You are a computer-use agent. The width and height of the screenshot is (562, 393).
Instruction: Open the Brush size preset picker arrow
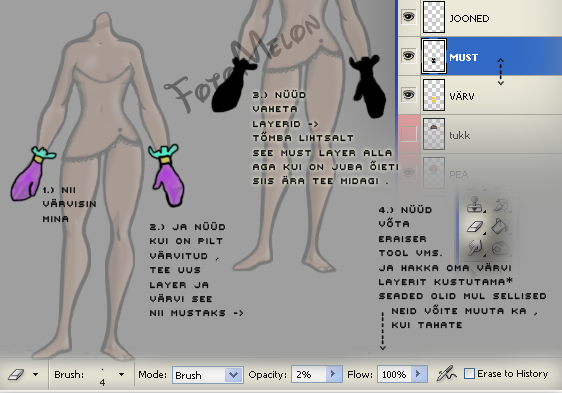pyautogui.click(x=122, y=375)
